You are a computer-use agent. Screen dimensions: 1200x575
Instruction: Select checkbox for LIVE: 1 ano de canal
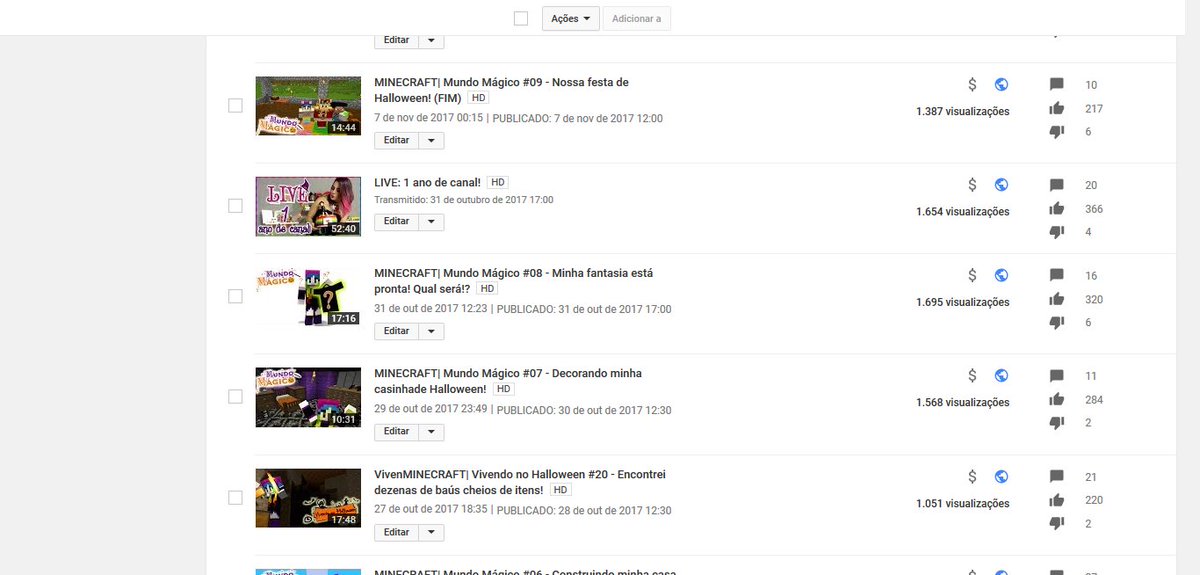tap(235, 205)
